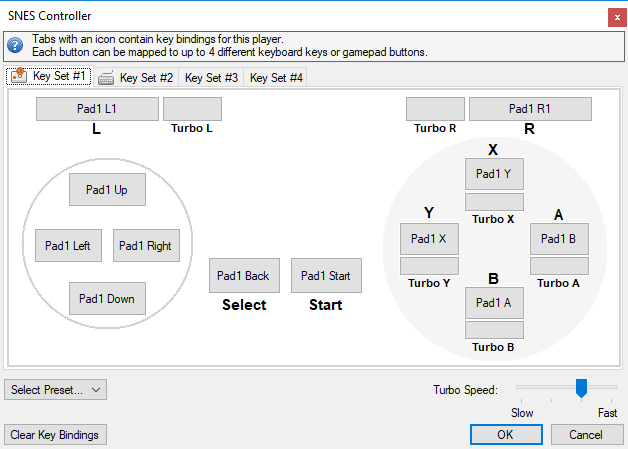The image size is (628, 449).
Task: Open the Key Set #3 tab
Action: click(211, 78)
